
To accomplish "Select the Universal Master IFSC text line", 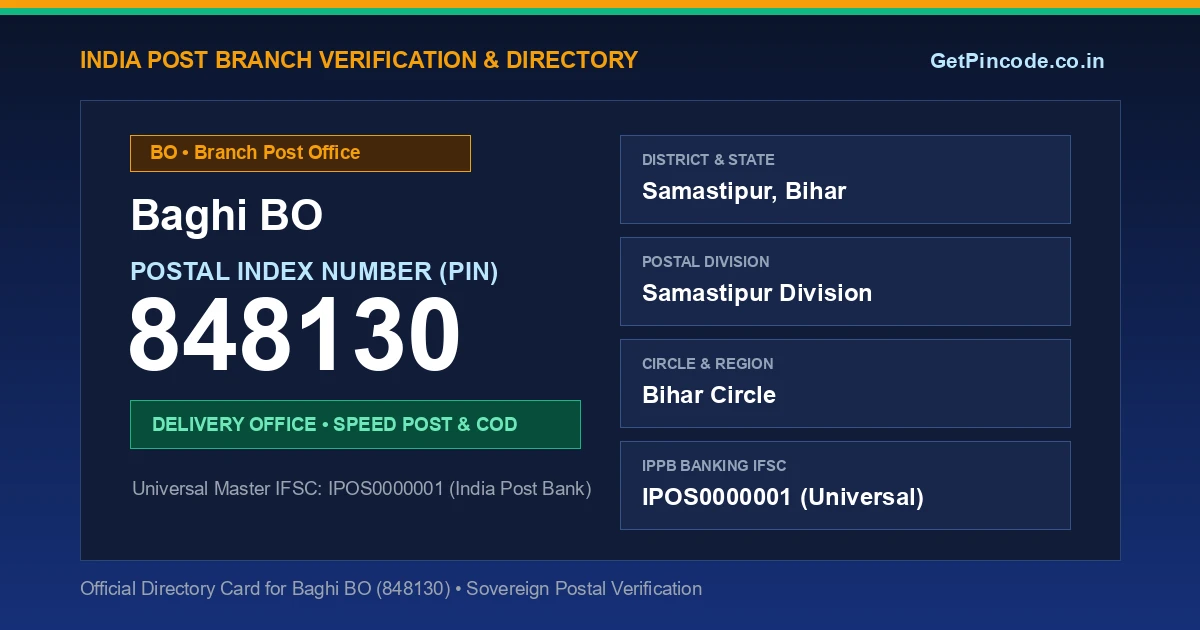I will (362, 489).
